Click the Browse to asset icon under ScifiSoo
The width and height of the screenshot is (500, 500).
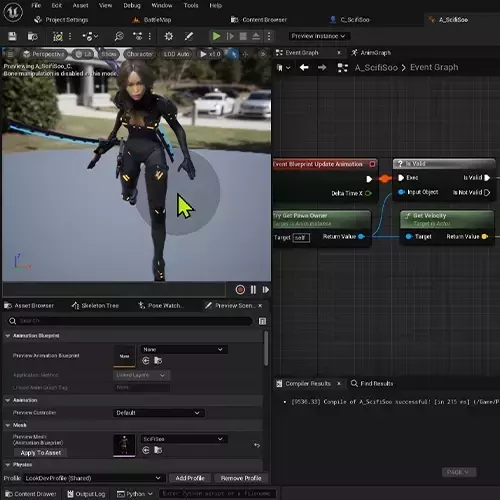point(158,450)
